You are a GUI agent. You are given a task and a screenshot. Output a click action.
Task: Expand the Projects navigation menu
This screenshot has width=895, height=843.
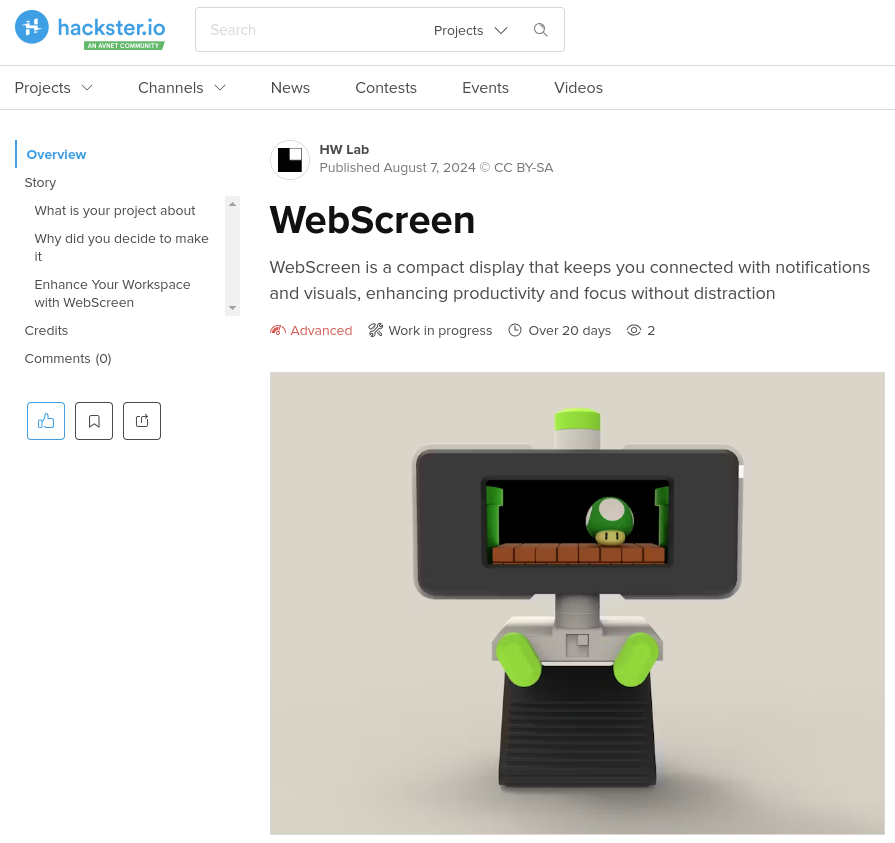(x=54, y=88)
